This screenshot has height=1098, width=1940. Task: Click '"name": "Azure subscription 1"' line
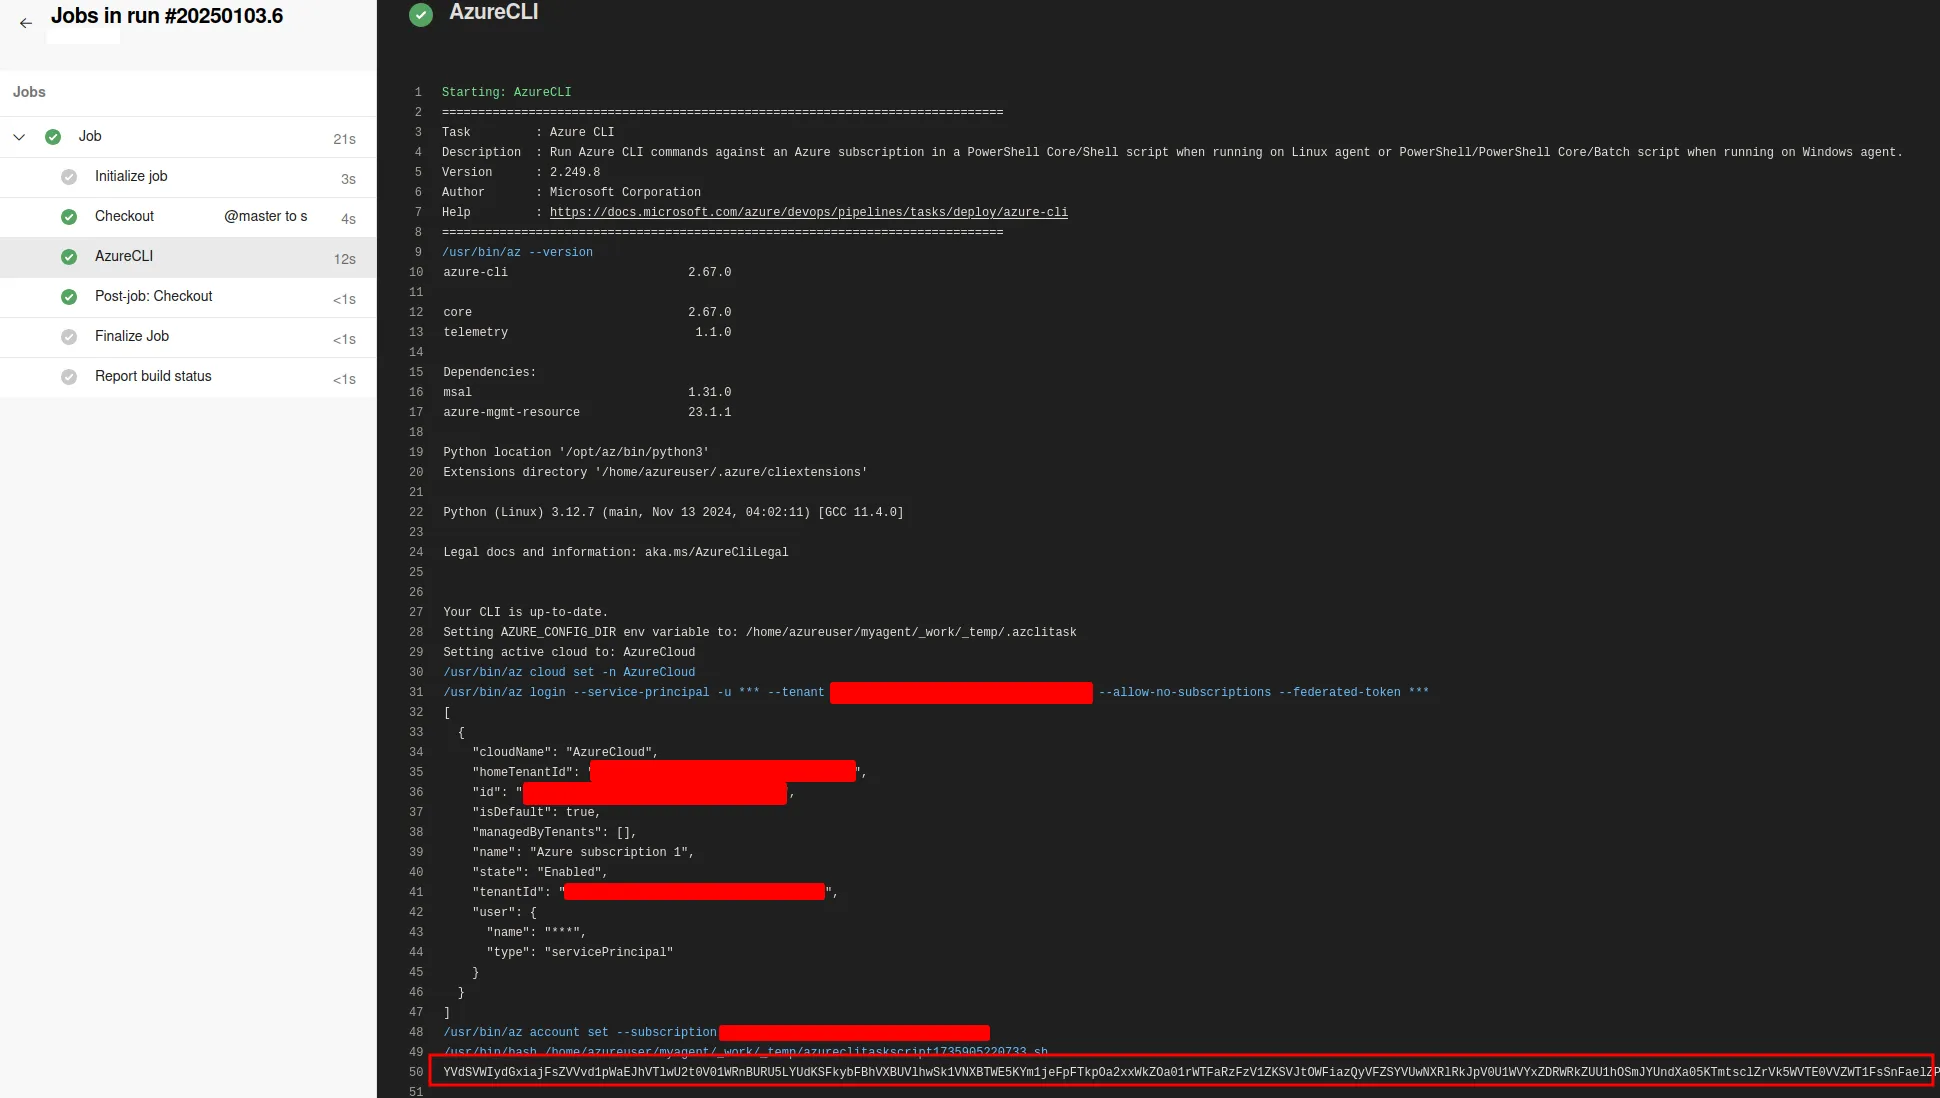coord(583,852)
